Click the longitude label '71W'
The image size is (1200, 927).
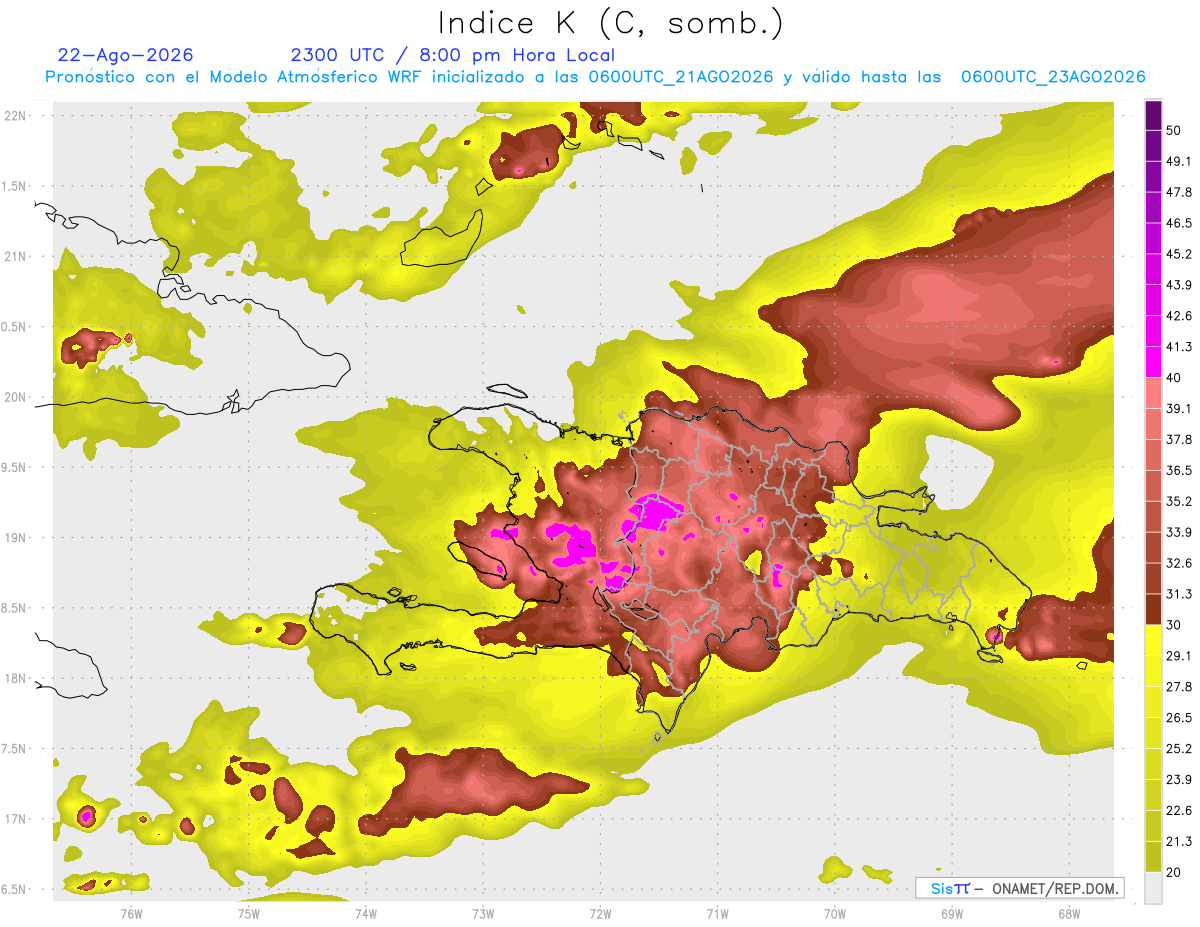point(717,914)
